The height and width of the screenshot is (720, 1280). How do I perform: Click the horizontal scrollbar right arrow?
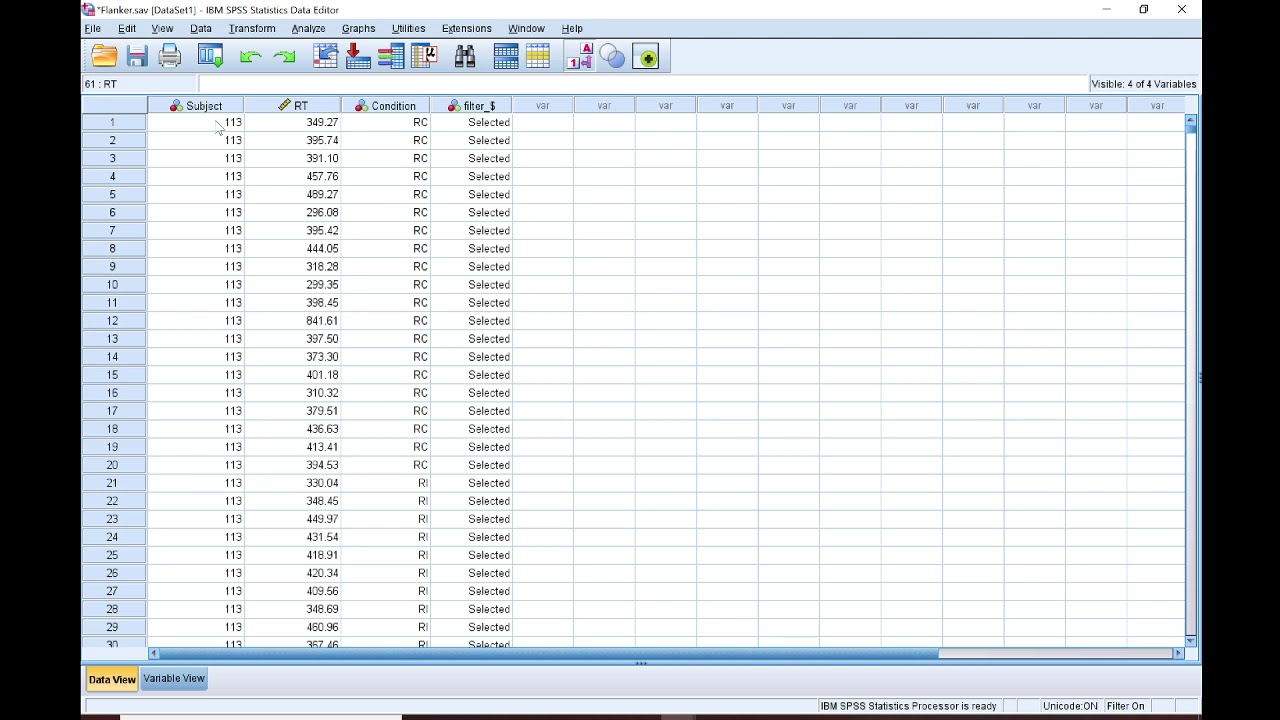[x=1178, y=654]
